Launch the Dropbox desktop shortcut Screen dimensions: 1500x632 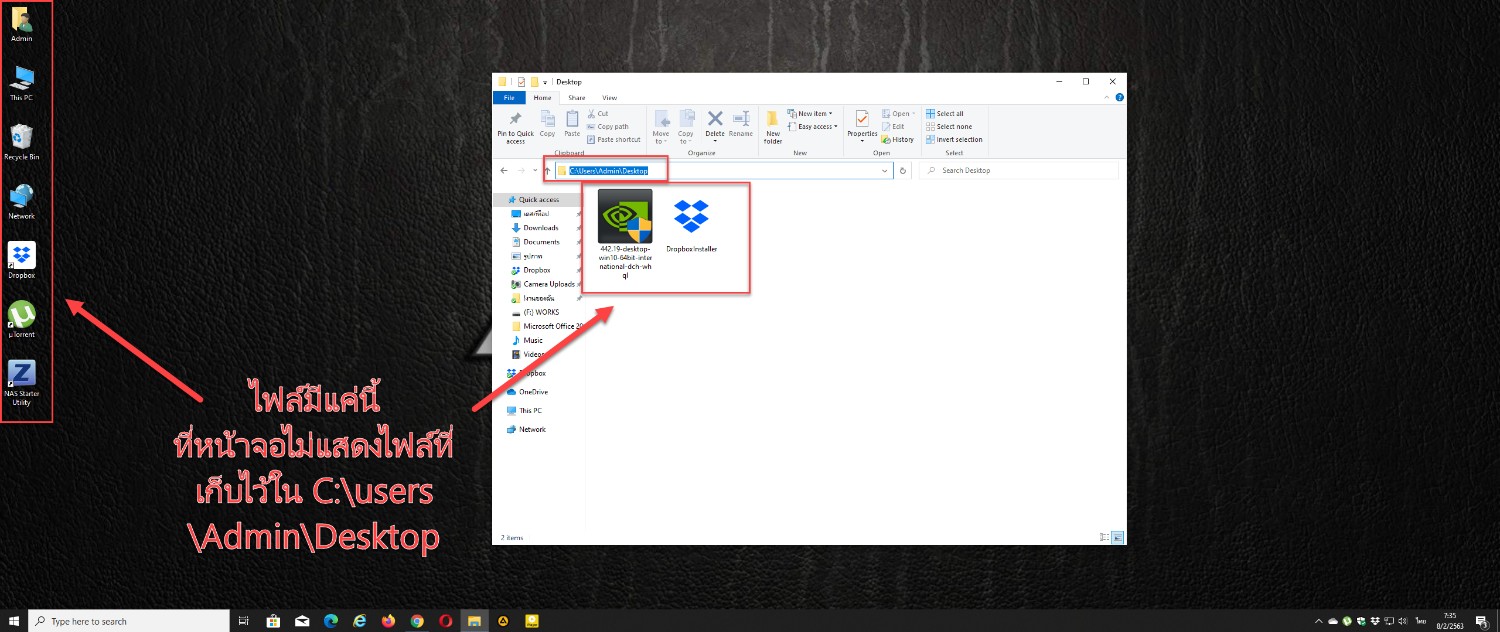(x=21, y=260)
